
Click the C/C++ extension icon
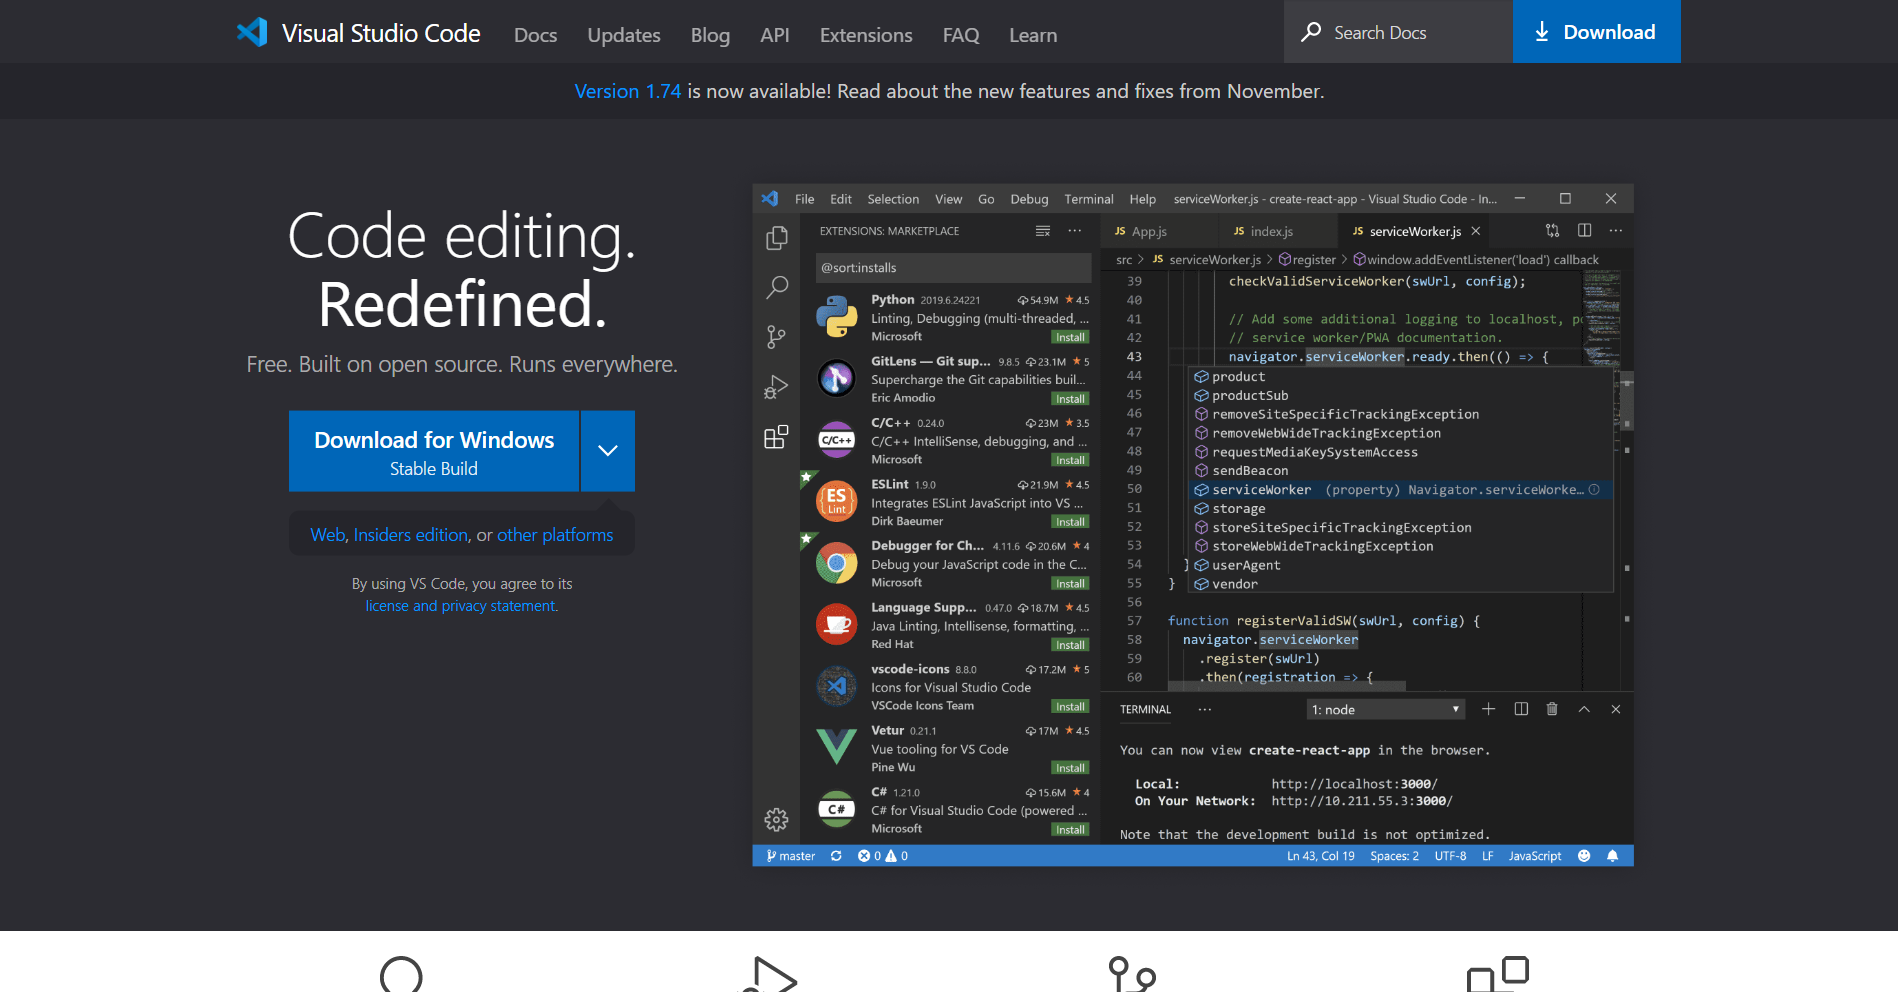click(x=836, y=440)
